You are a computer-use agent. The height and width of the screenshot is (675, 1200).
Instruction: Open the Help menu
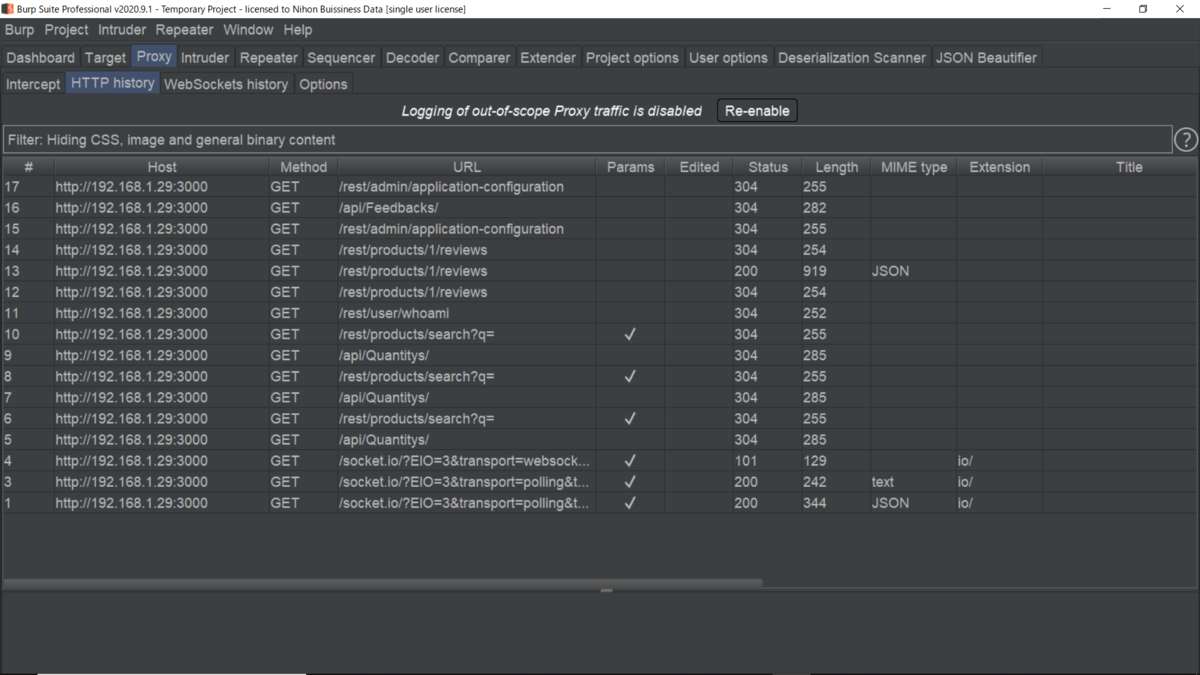[297, 30]
